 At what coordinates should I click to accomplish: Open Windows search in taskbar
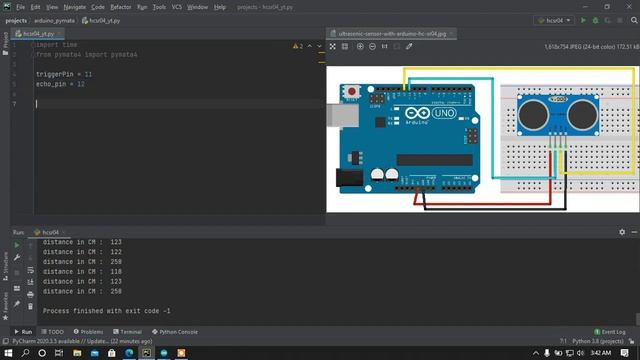25,353
